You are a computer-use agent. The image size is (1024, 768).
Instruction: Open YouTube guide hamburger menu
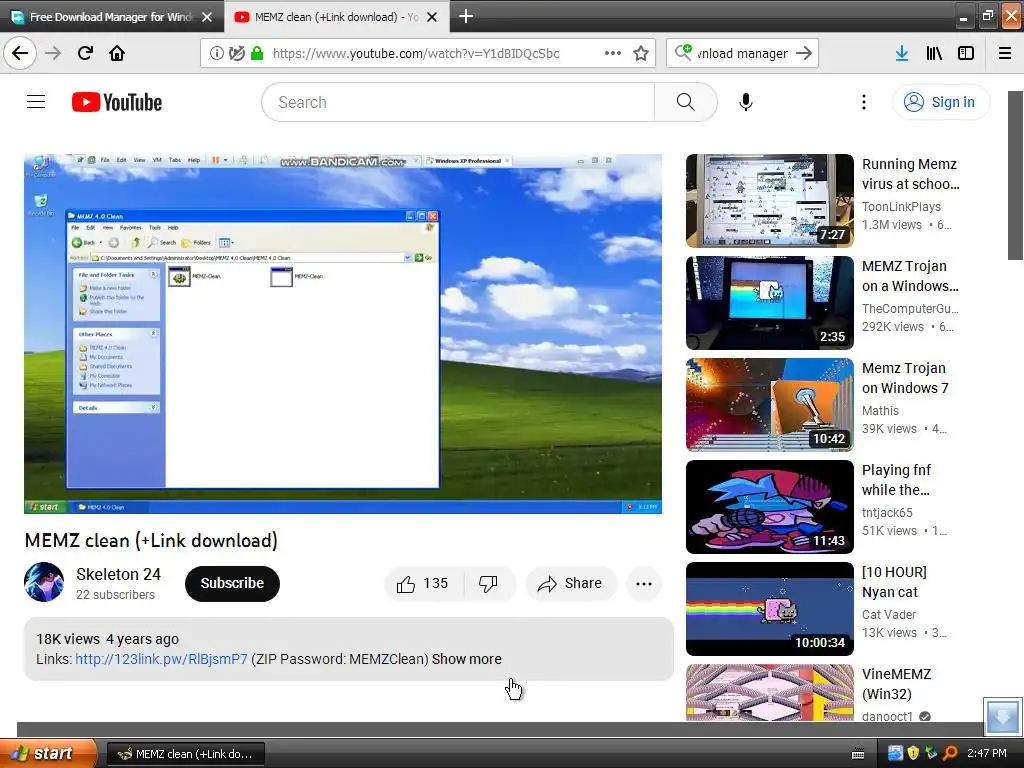(x=36, y=102)
